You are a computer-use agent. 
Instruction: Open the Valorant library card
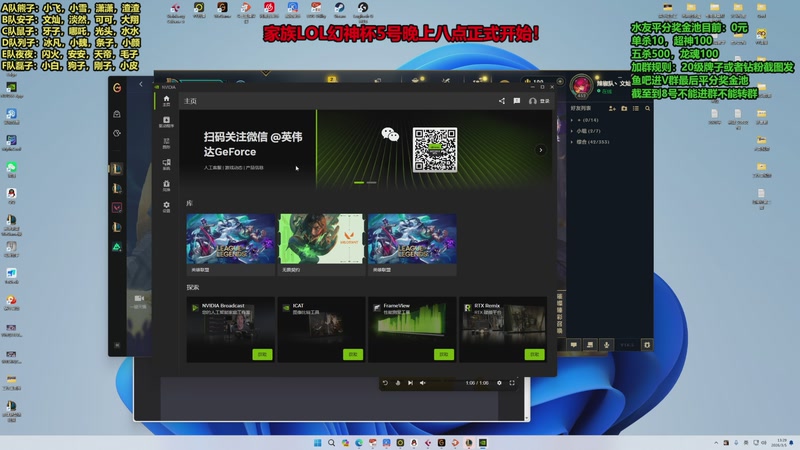tap(321, 244)
